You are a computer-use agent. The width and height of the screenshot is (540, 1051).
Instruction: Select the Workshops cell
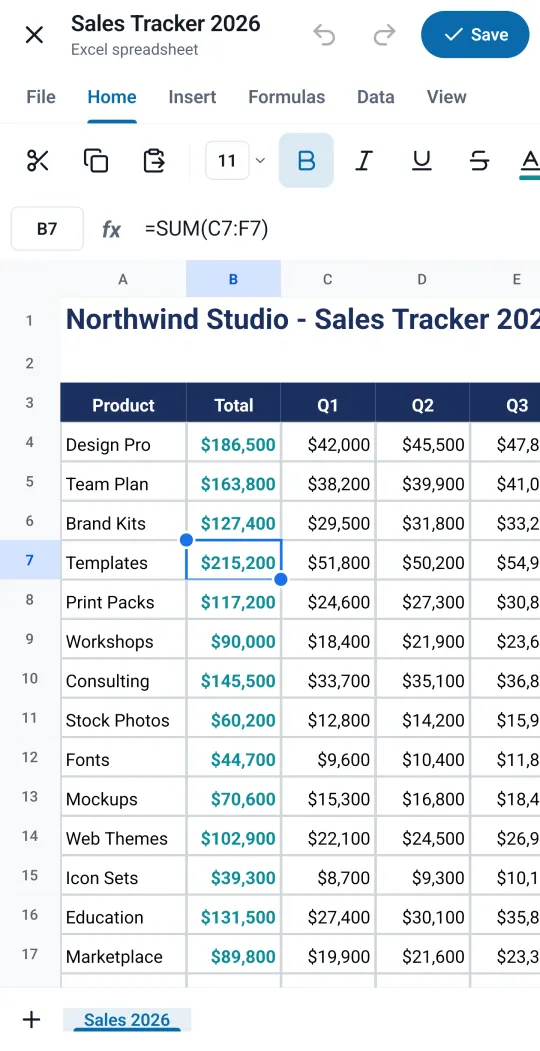tap(123, 641)
